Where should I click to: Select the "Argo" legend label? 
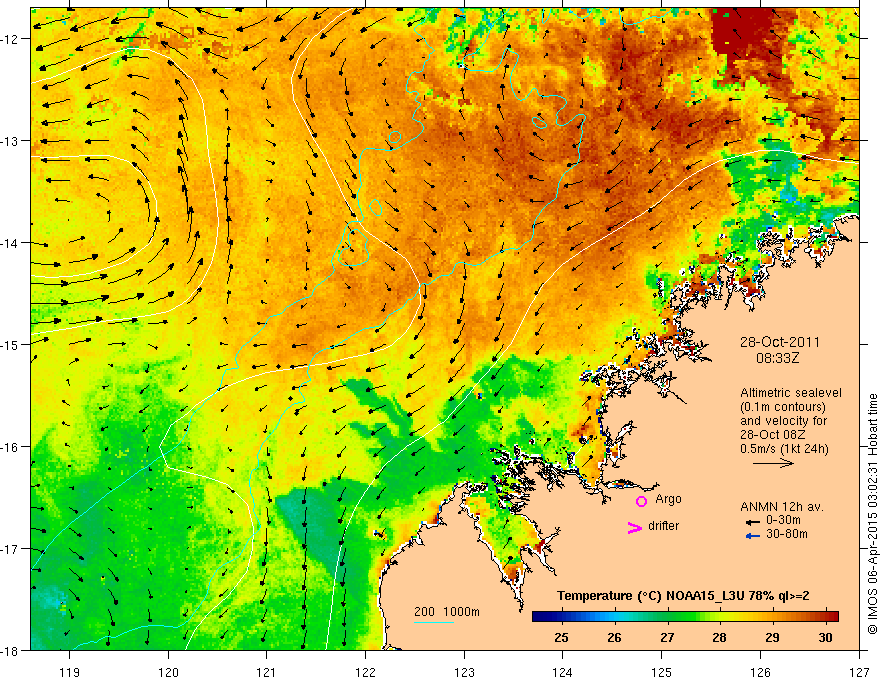tap(668, 499)
